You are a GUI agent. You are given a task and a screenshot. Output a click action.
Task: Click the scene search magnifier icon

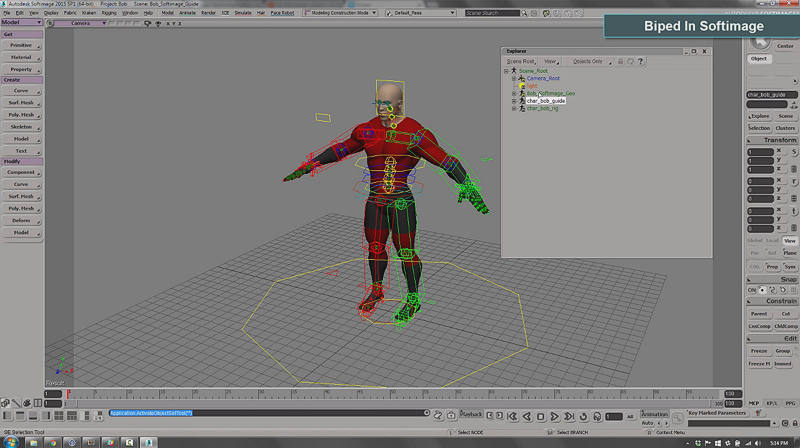click(x=524, y=13)
